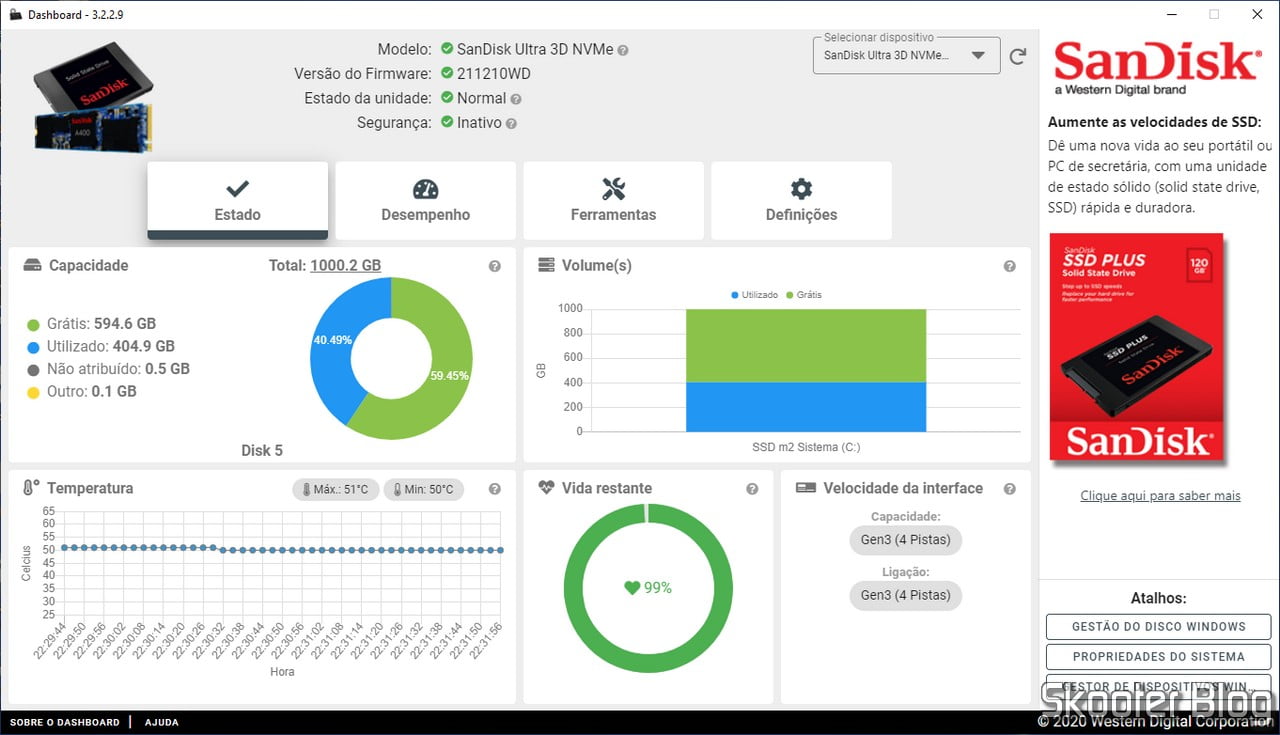Click the firmware value 211210WD
The width and height of the screenshot is (1280, 735).
coord(493,73)
